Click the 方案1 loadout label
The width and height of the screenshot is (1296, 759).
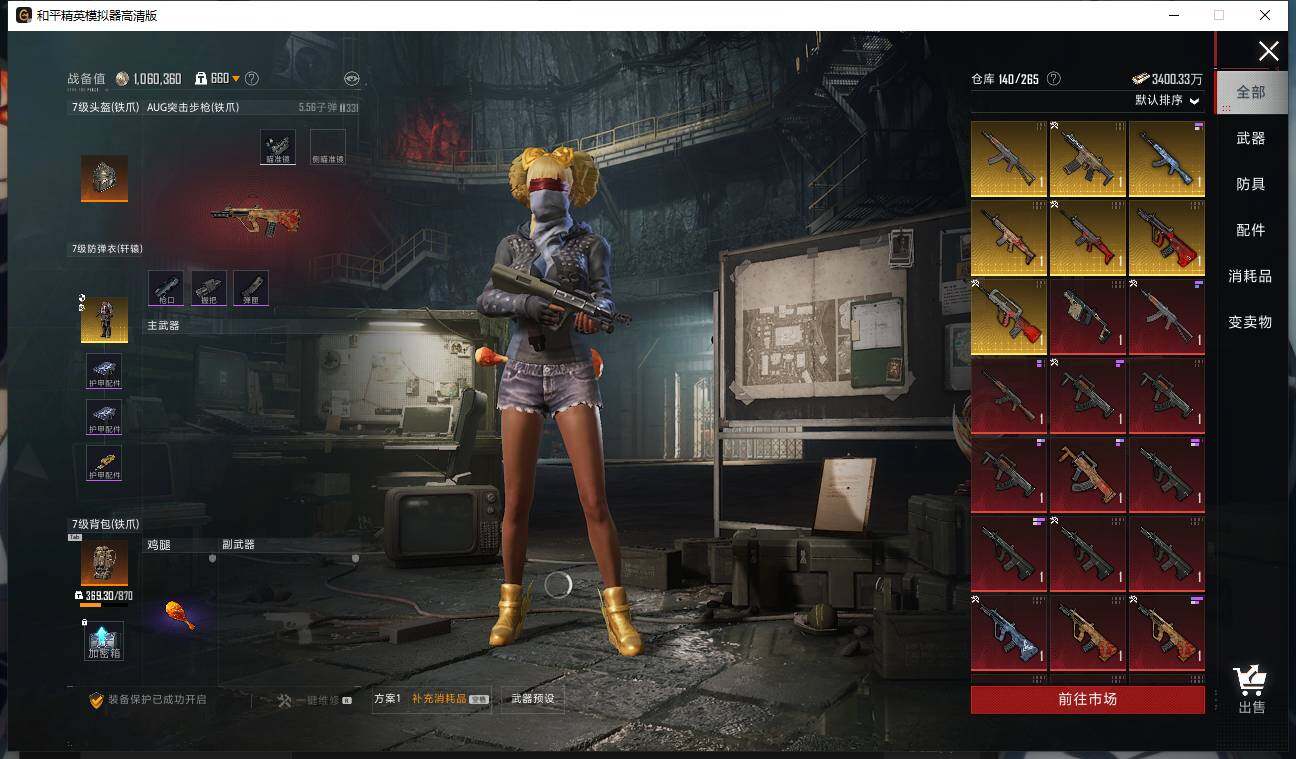pos(387,699)
